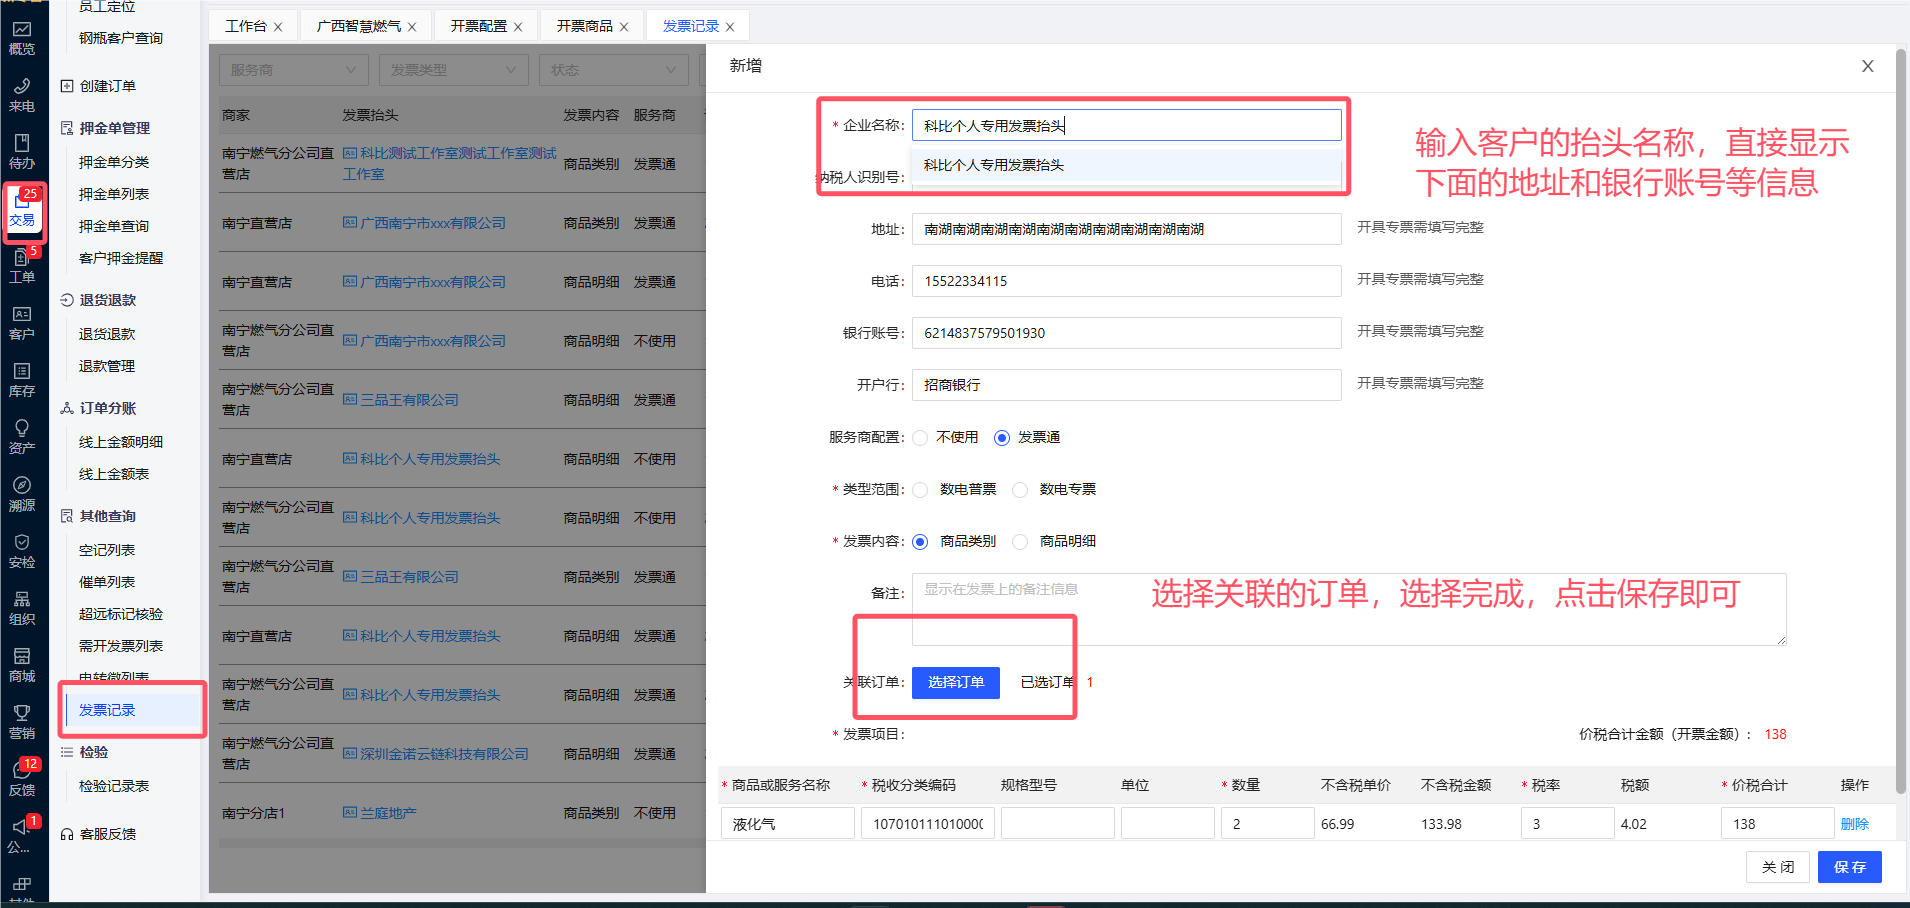Open the 概览 overview icon in sidebar
Viewport: 1910px width, 908px height.
tap(22, 38)
